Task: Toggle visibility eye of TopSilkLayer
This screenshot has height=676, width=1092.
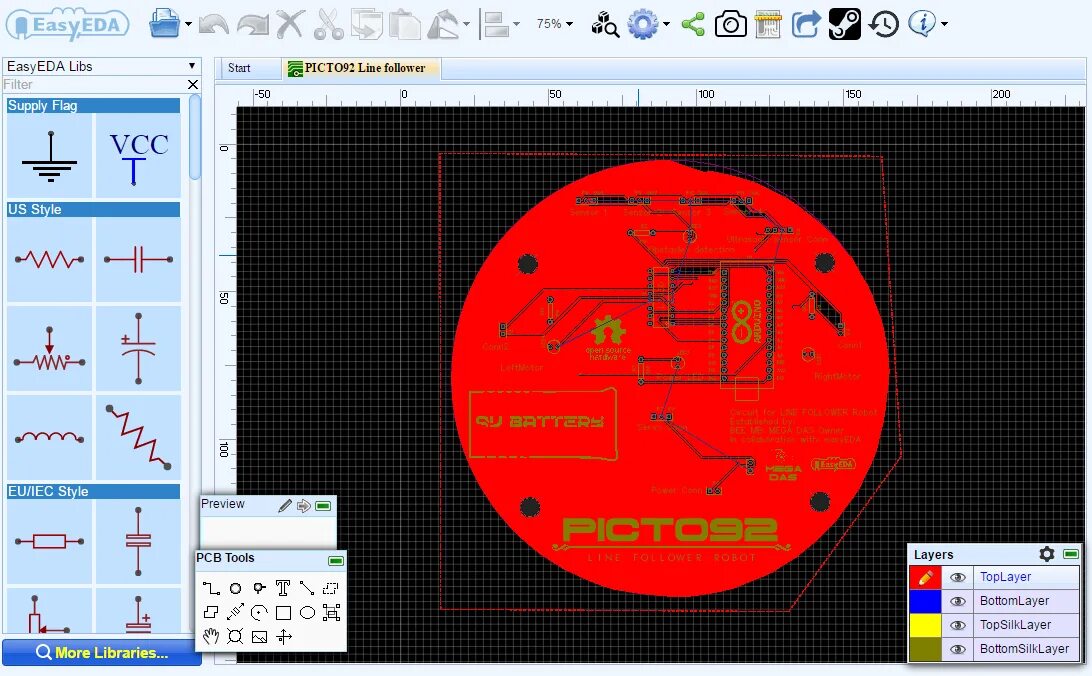Action: (x=958, y=625)
